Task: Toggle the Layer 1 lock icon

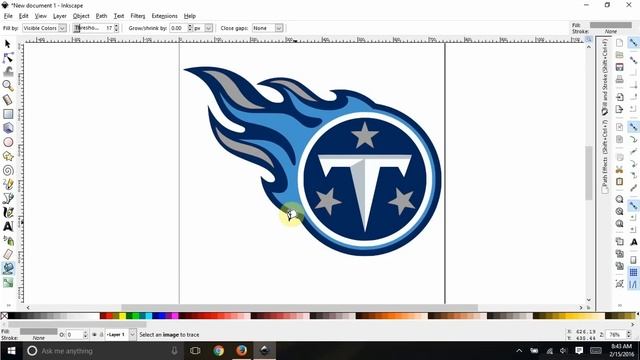Action: coord(101,334)
